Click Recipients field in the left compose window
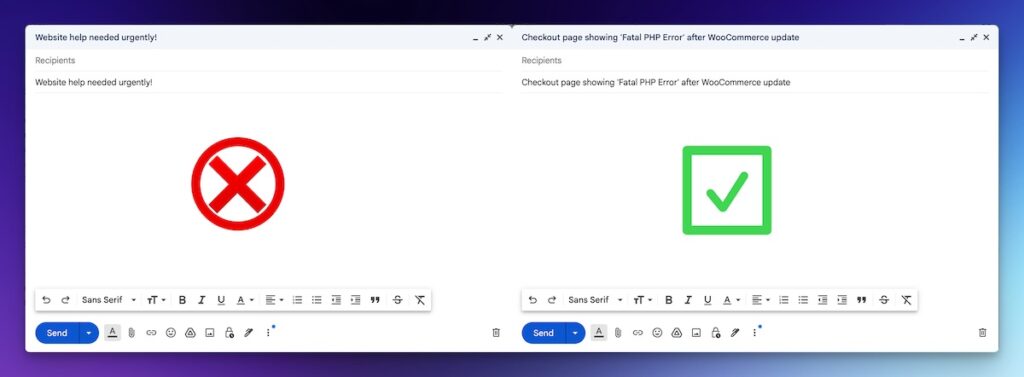This screenshot has width=1024, height=377. click(x=269, y=60)
